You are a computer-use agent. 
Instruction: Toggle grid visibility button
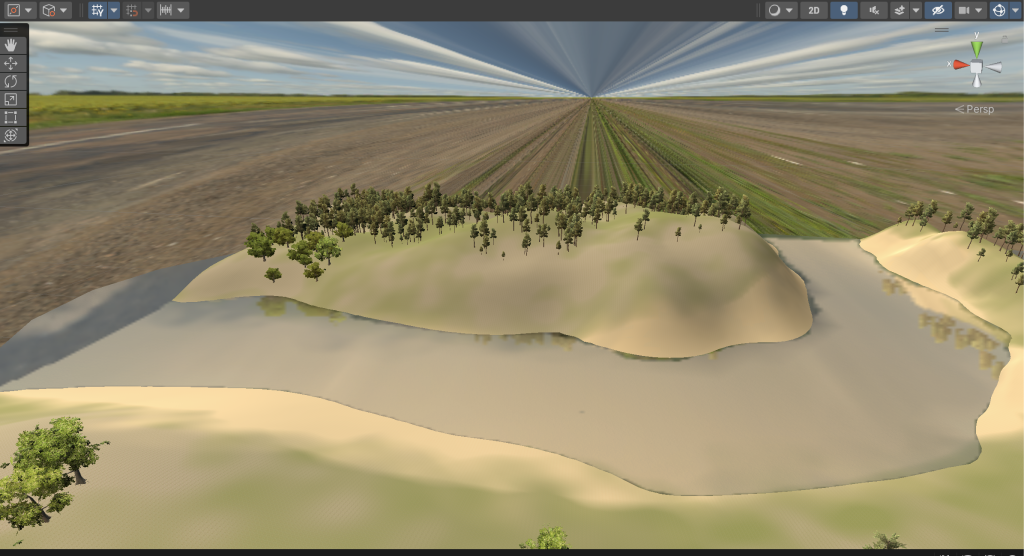[x=97, y=10]
